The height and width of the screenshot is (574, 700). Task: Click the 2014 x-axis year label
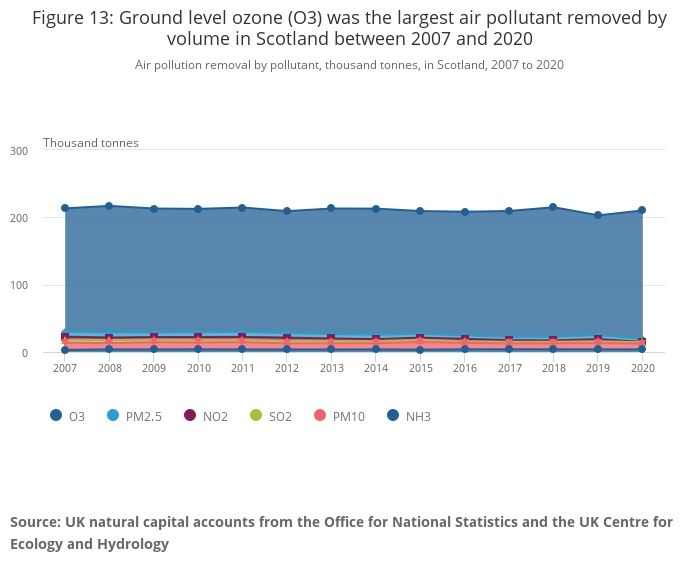[x=375, y=368]
